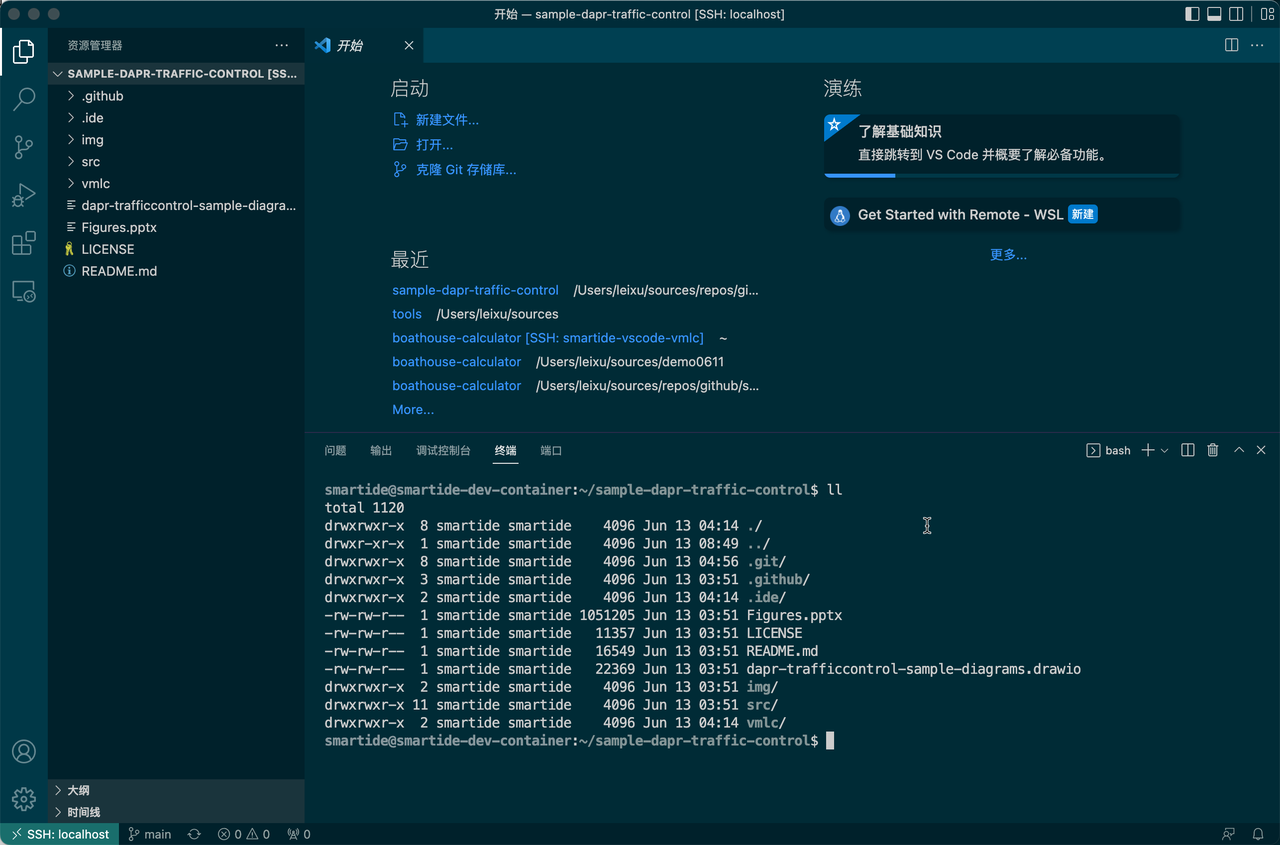Open the Extensions view icon
The width and height of the screenshot is (1280, 845).
tap(24, 243)
